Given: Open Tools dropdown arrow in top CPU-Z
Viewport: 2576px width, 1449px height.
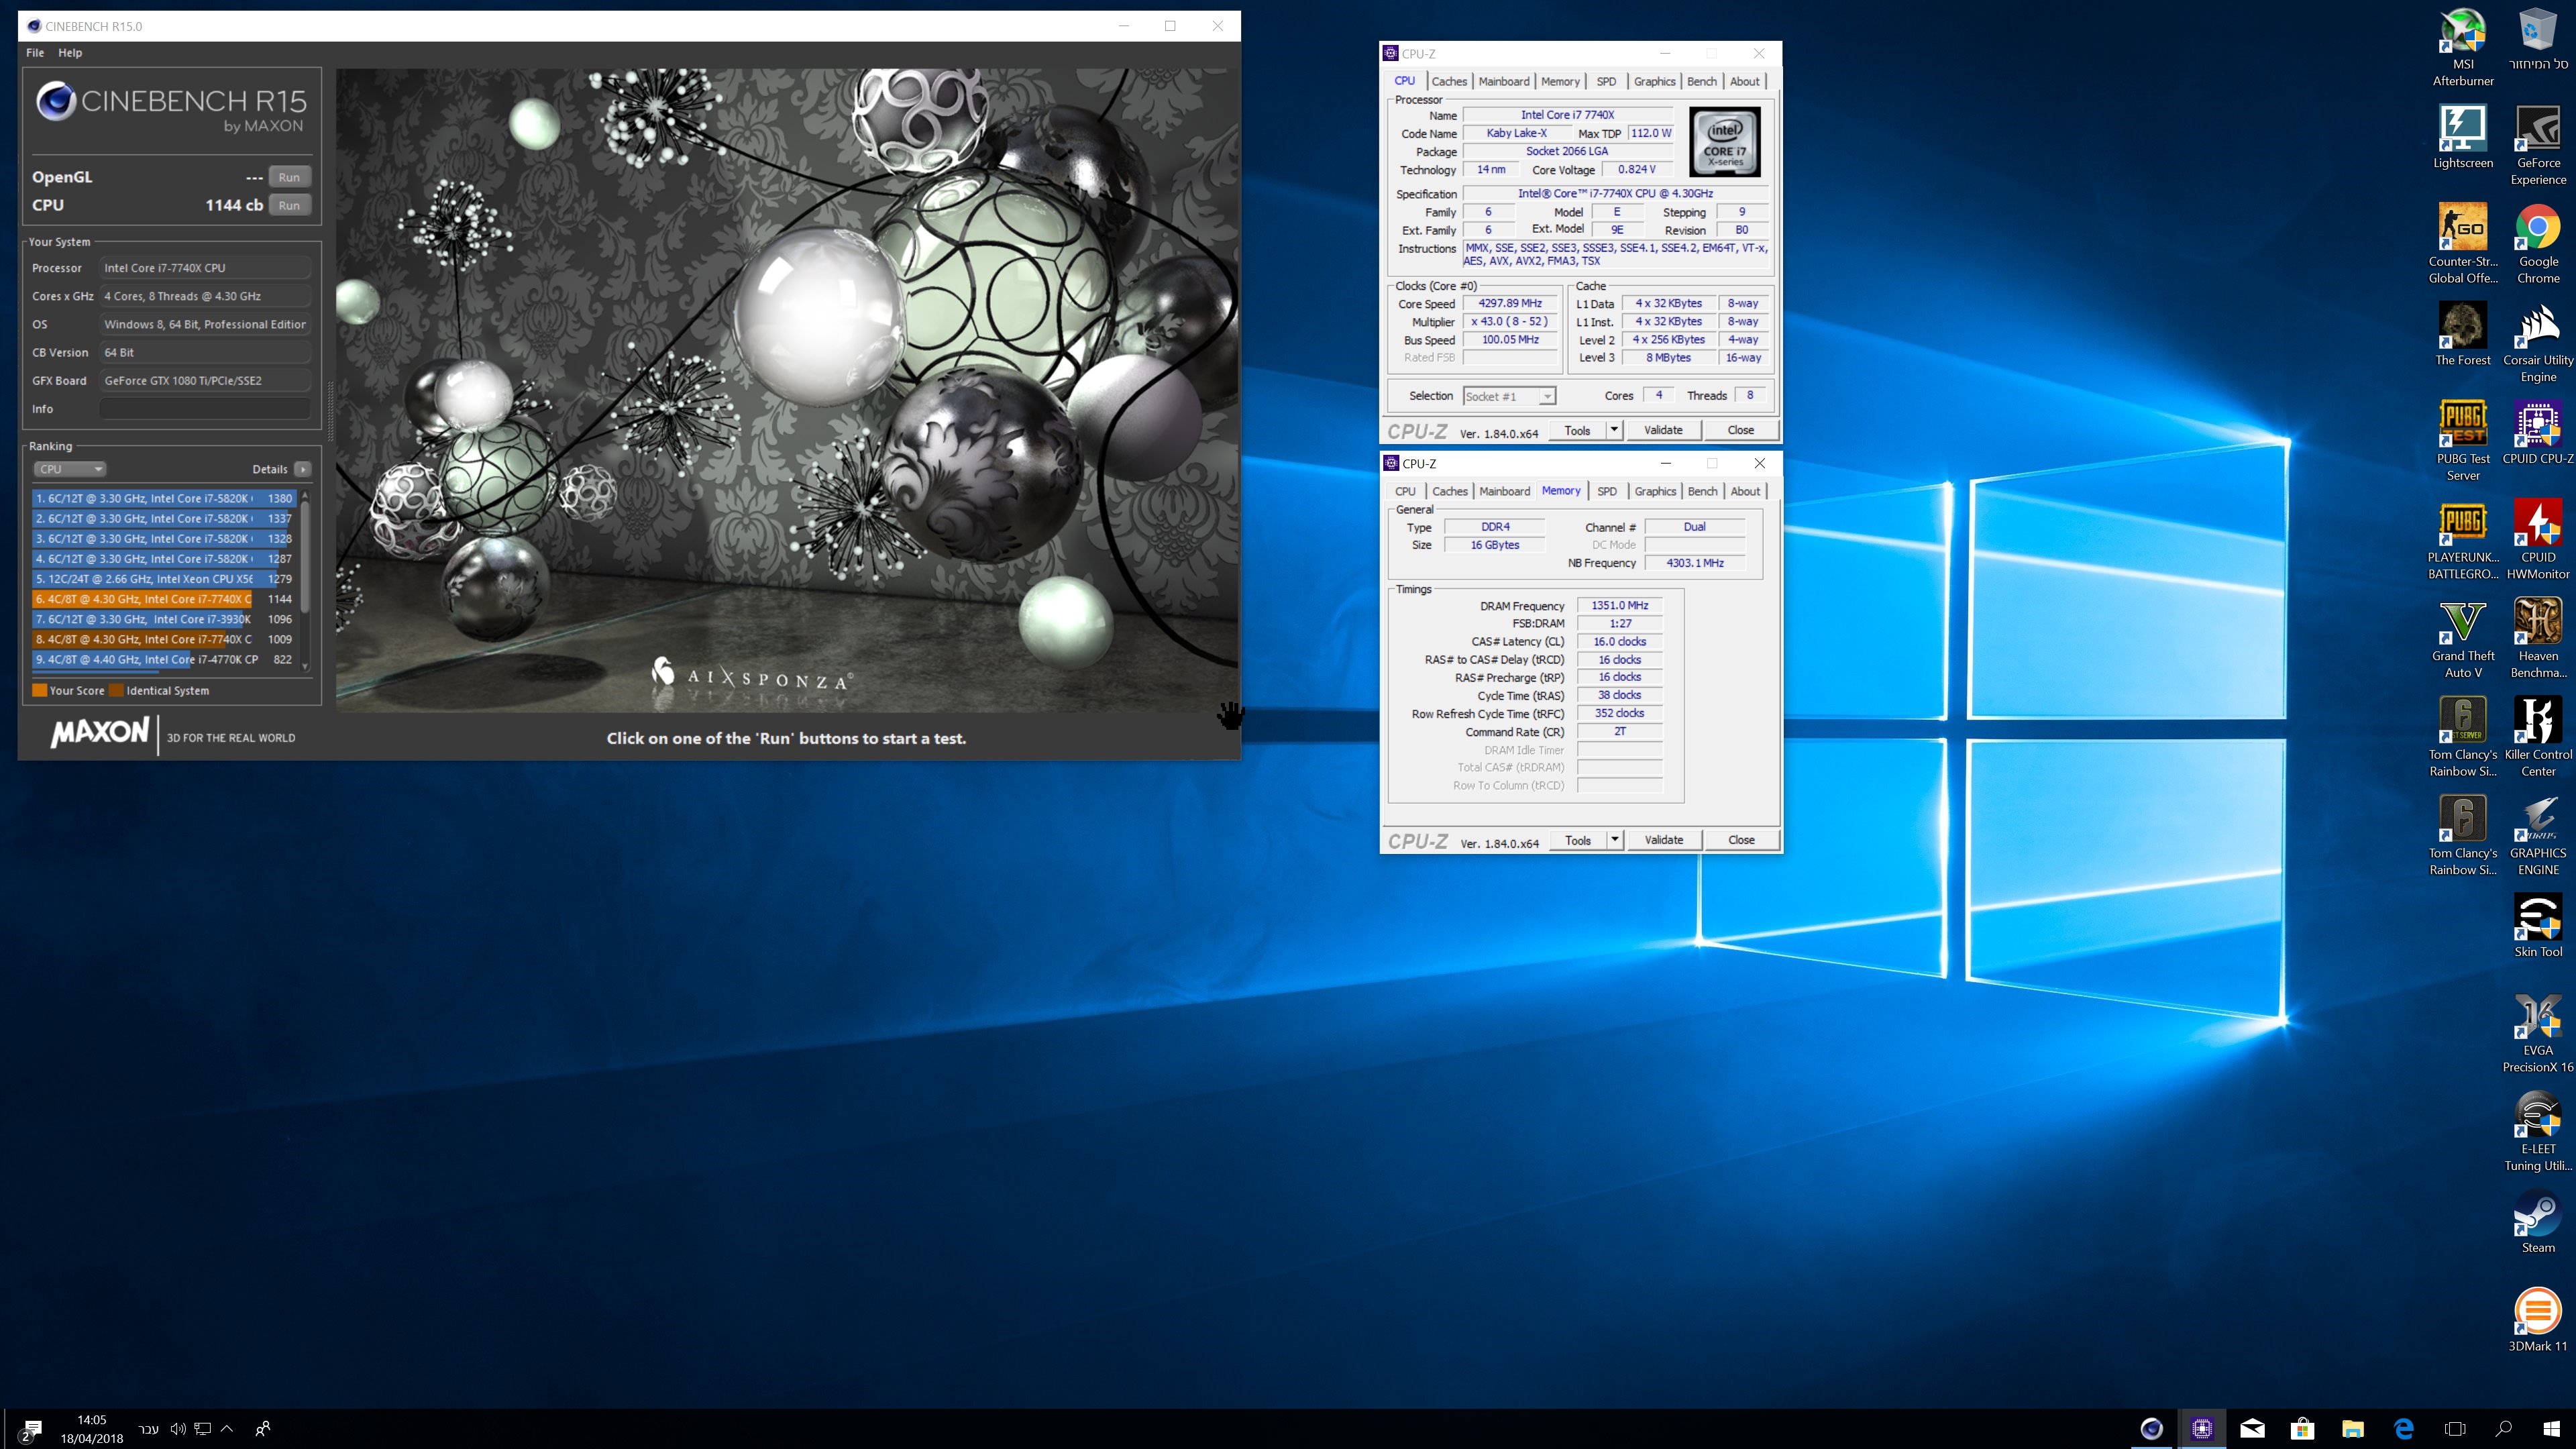Looking at the screenshot, I should 1613,430.
